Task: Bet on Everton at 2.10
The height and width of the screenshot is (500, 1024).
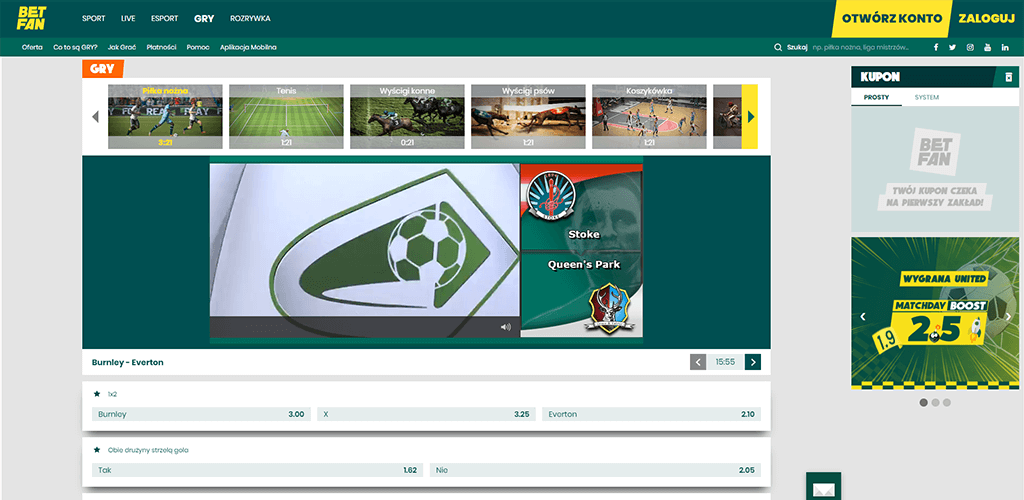Action: click(x=651, y=414)
